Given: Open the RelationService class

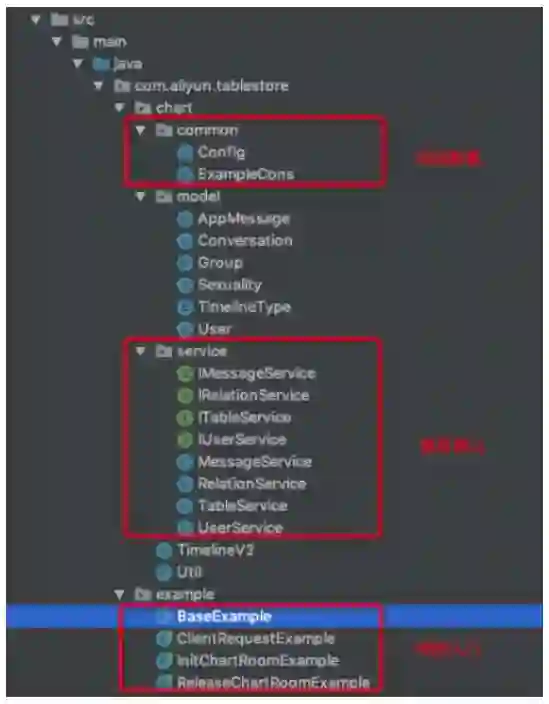Looking at the screenshot, I should (x=252, y=484).
